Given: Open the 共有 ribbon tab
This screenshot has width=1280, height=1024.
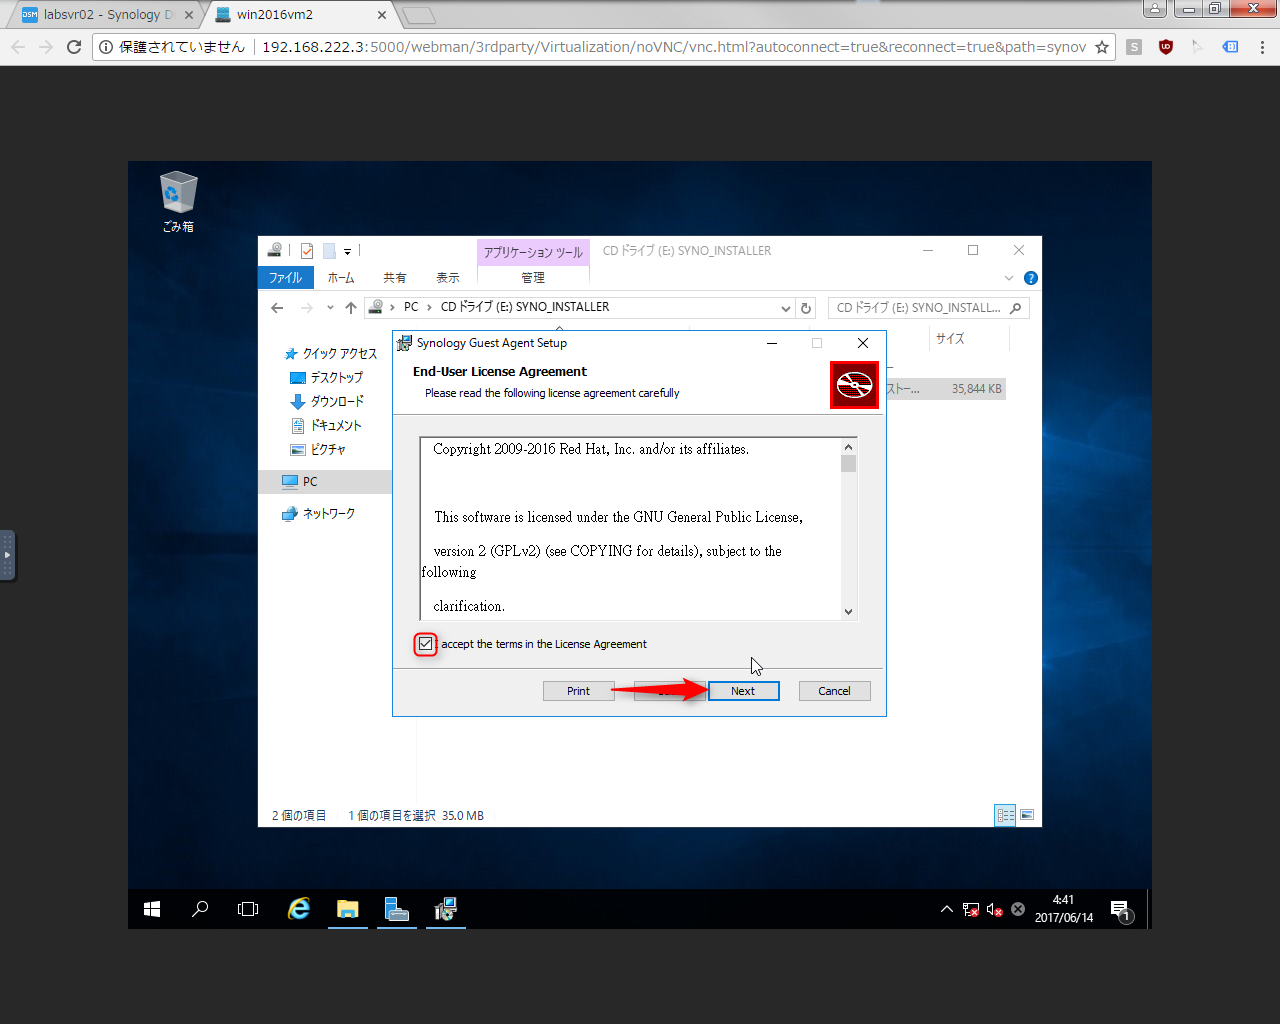Looking at the screenshot, I should (x=395, y=278).
